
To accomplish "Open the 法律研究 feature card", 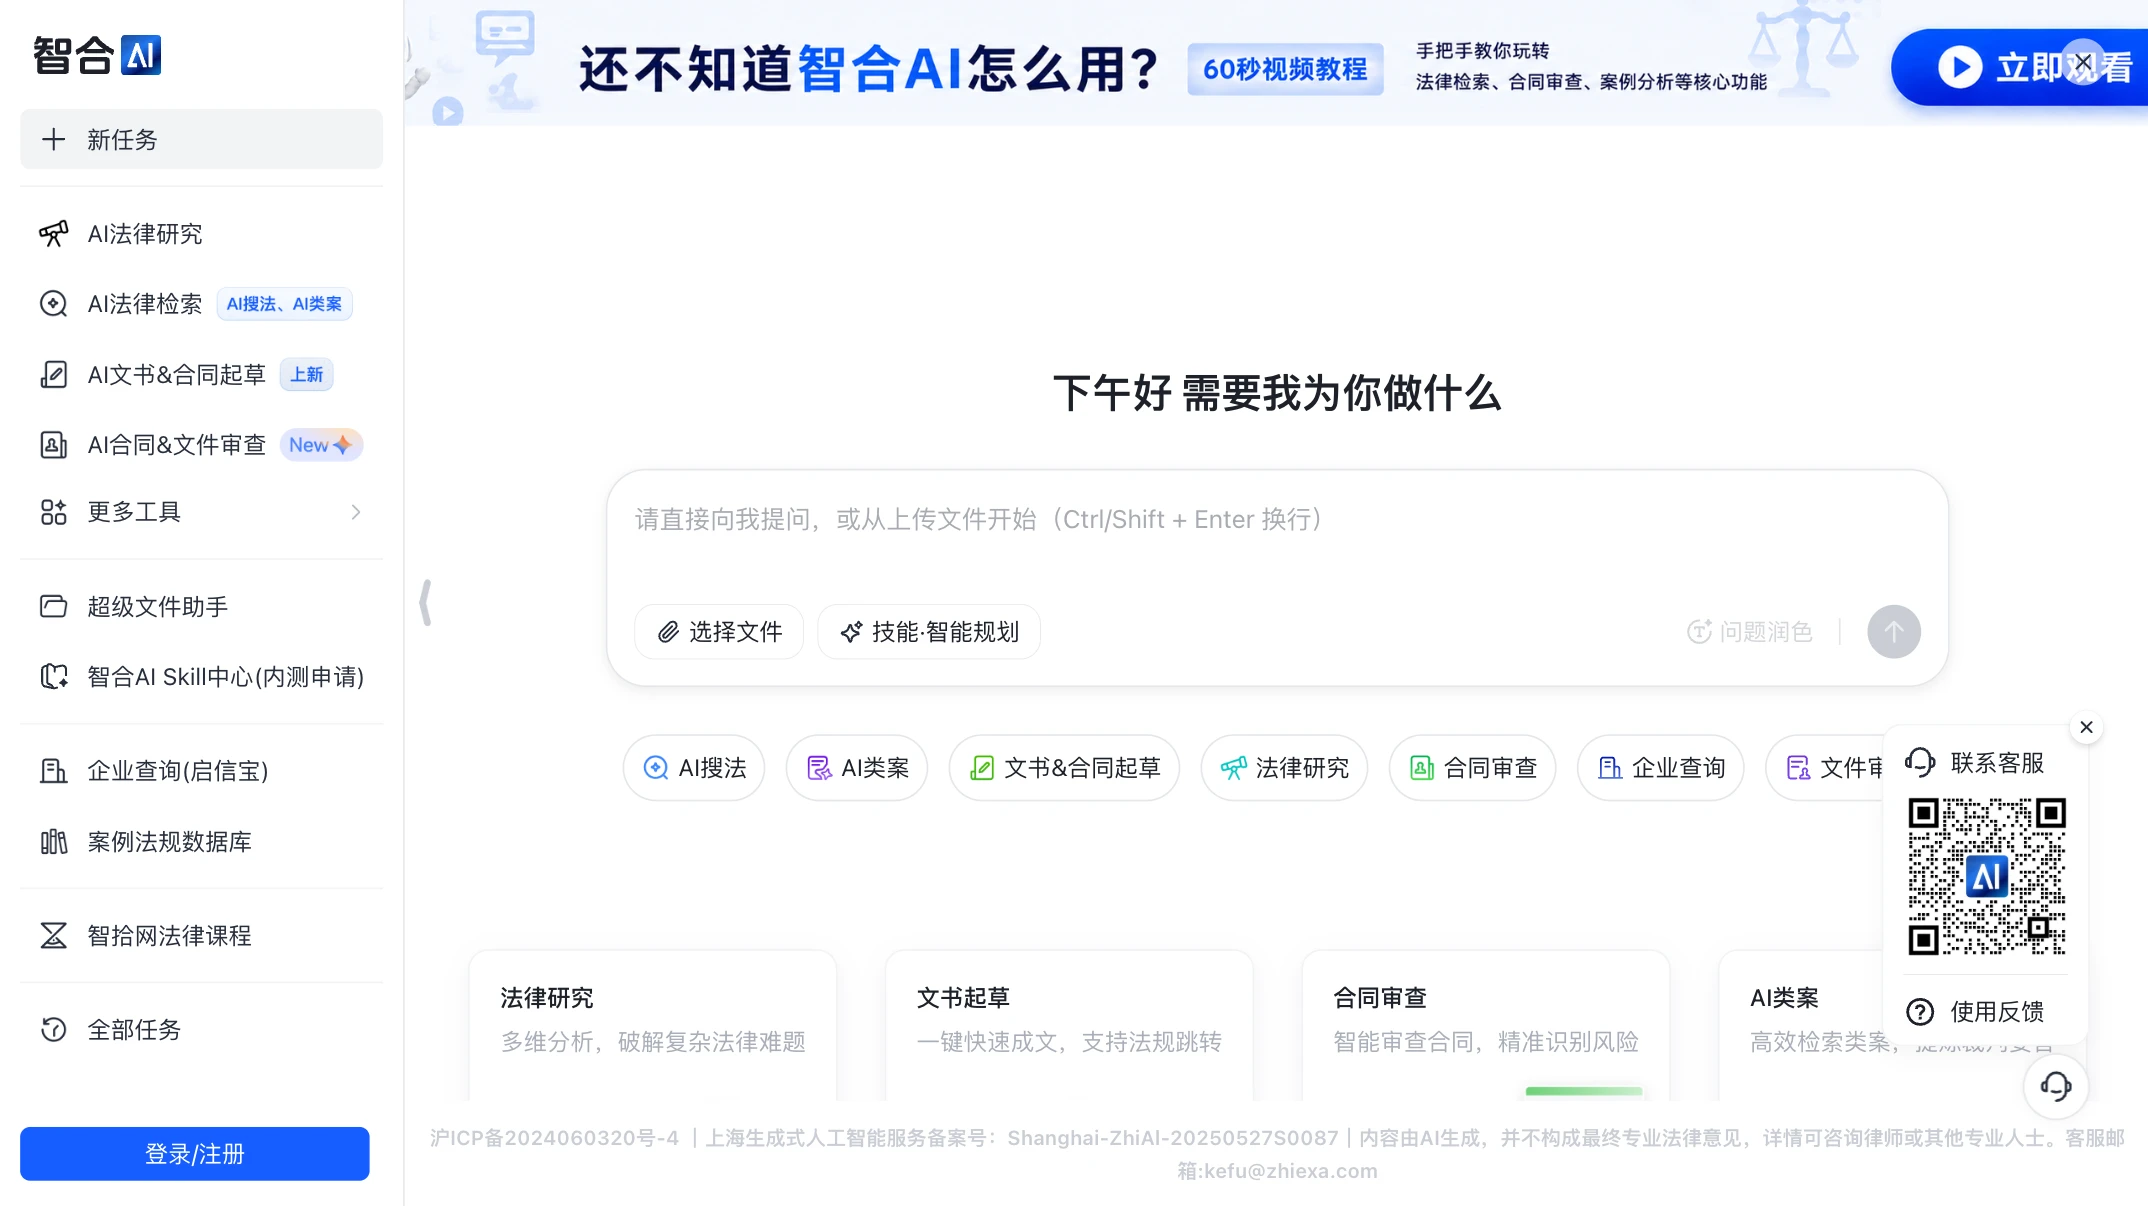I will (653, 1025).
